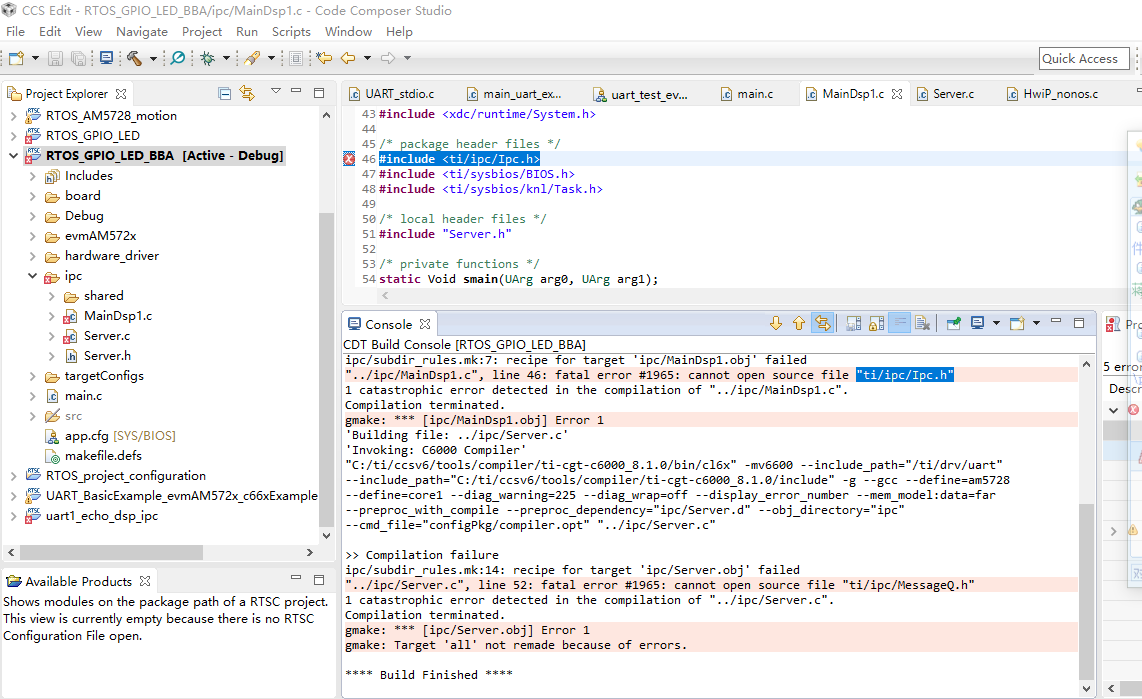Click the Quick Access search field
Image resolution: width=1142 pixels, height=699 pixels.
tap(1084, 59)
